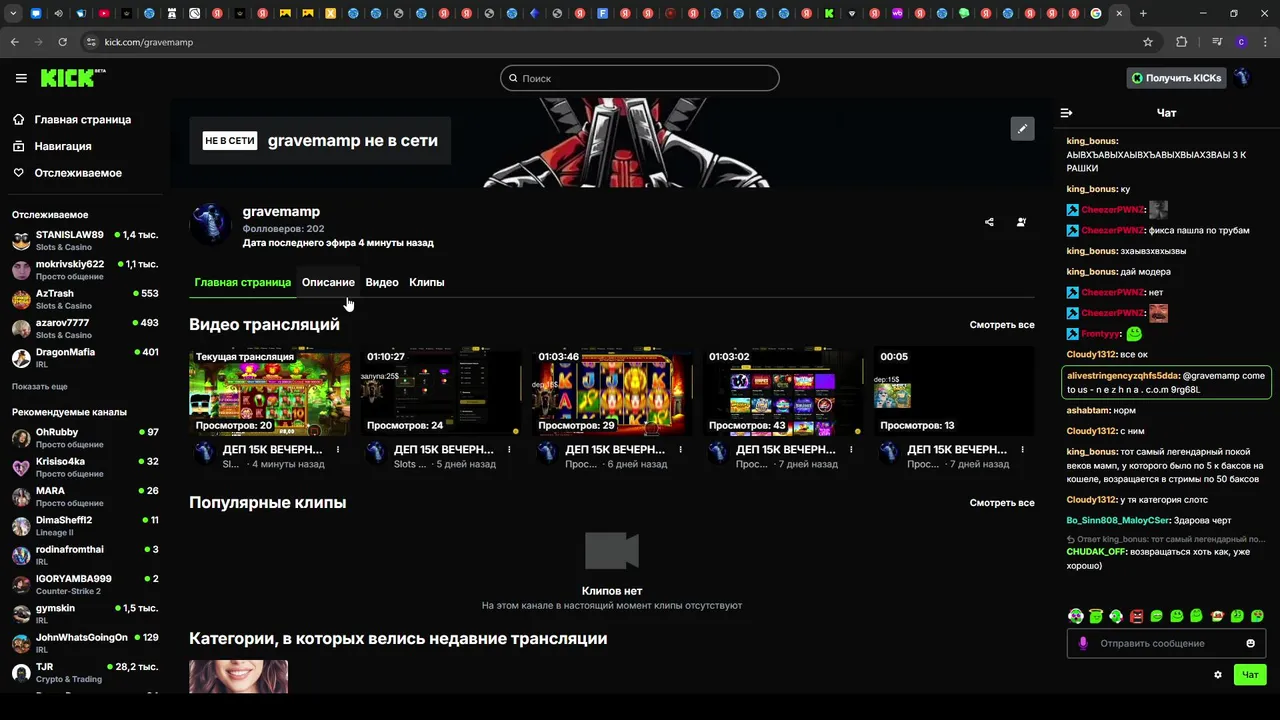Select the Главная страница channel tab
The height and width of the screenshot is (720, 1280).
(x=243, y=282)
